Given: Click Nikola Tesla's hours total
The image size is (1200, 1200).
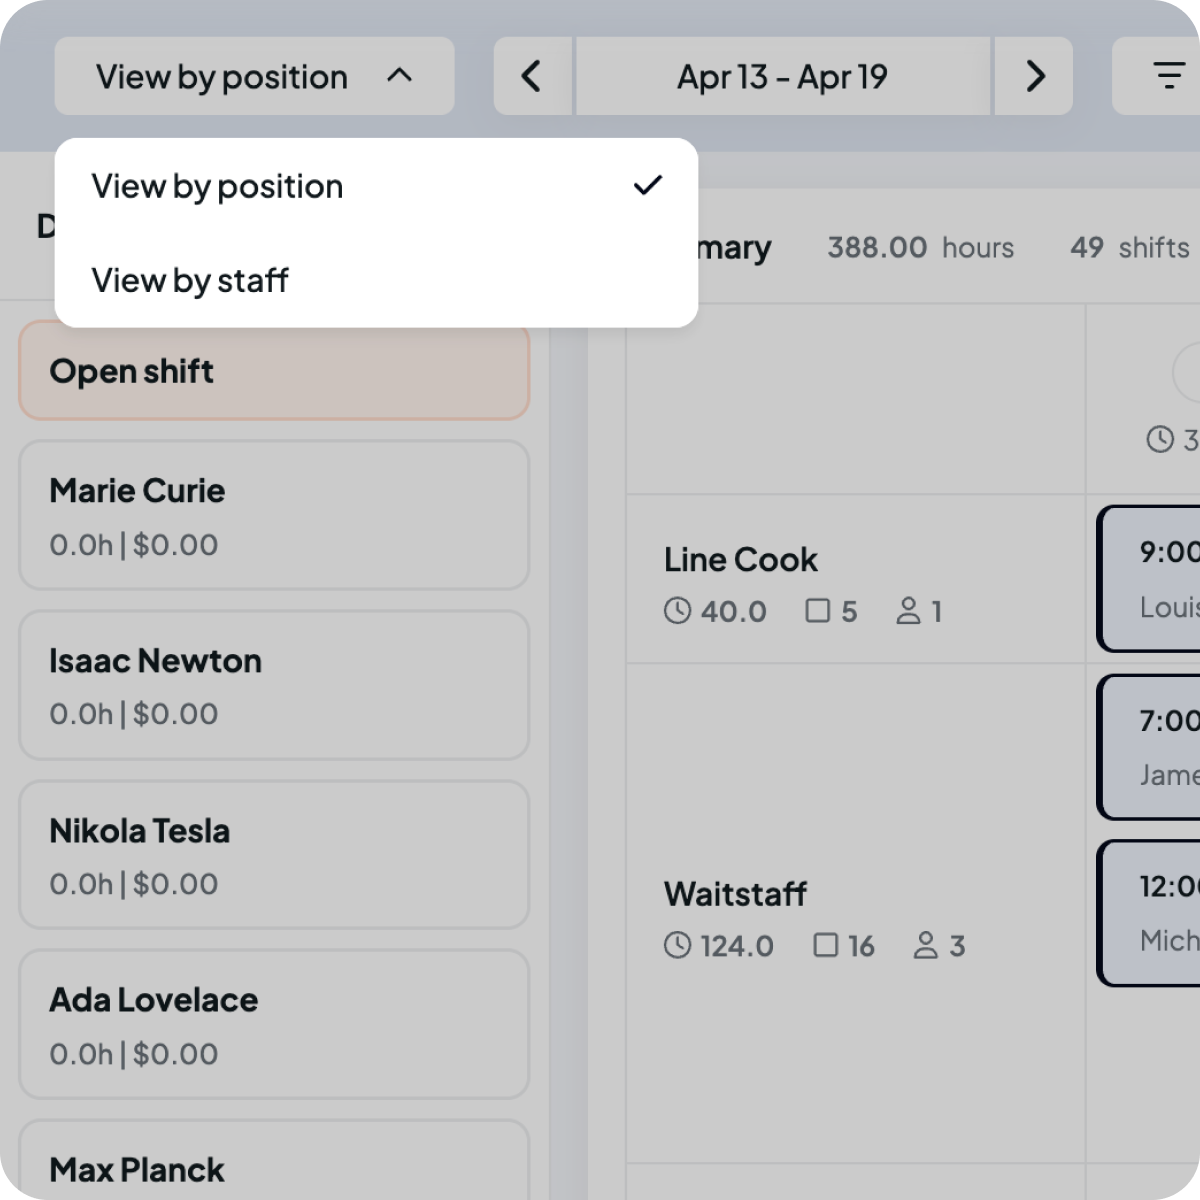Looking at the screenshot, I should (x=133, y=883).
